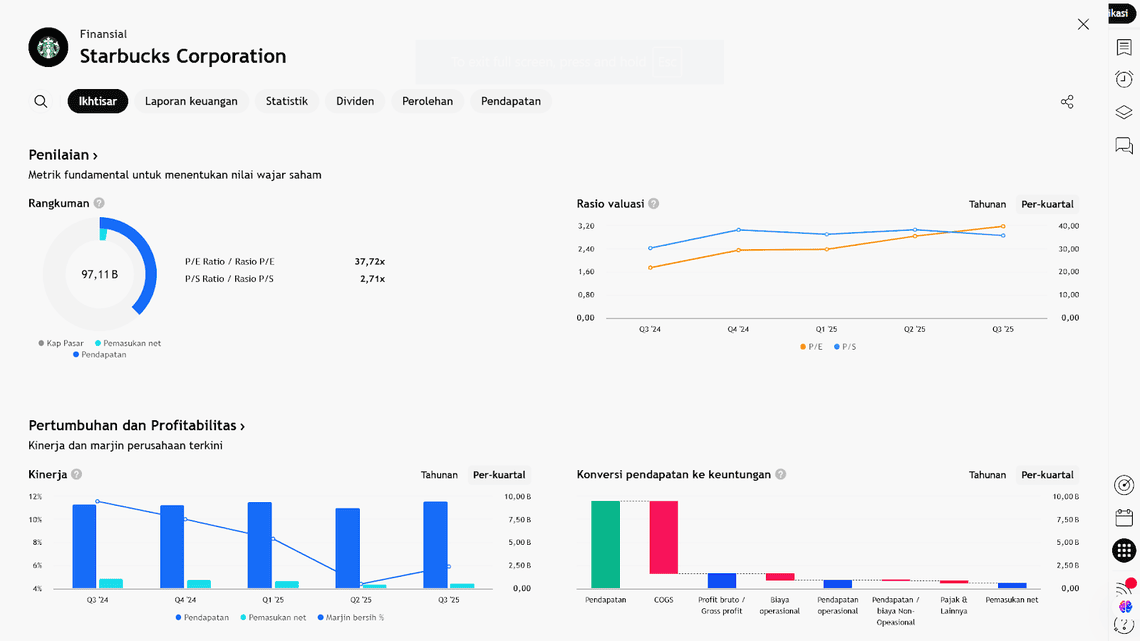Image resolution: width=1140 pixels, height=641 pixels.
Task: Open the chat bubbles sidebar icon
Action: pos(1124,146)
